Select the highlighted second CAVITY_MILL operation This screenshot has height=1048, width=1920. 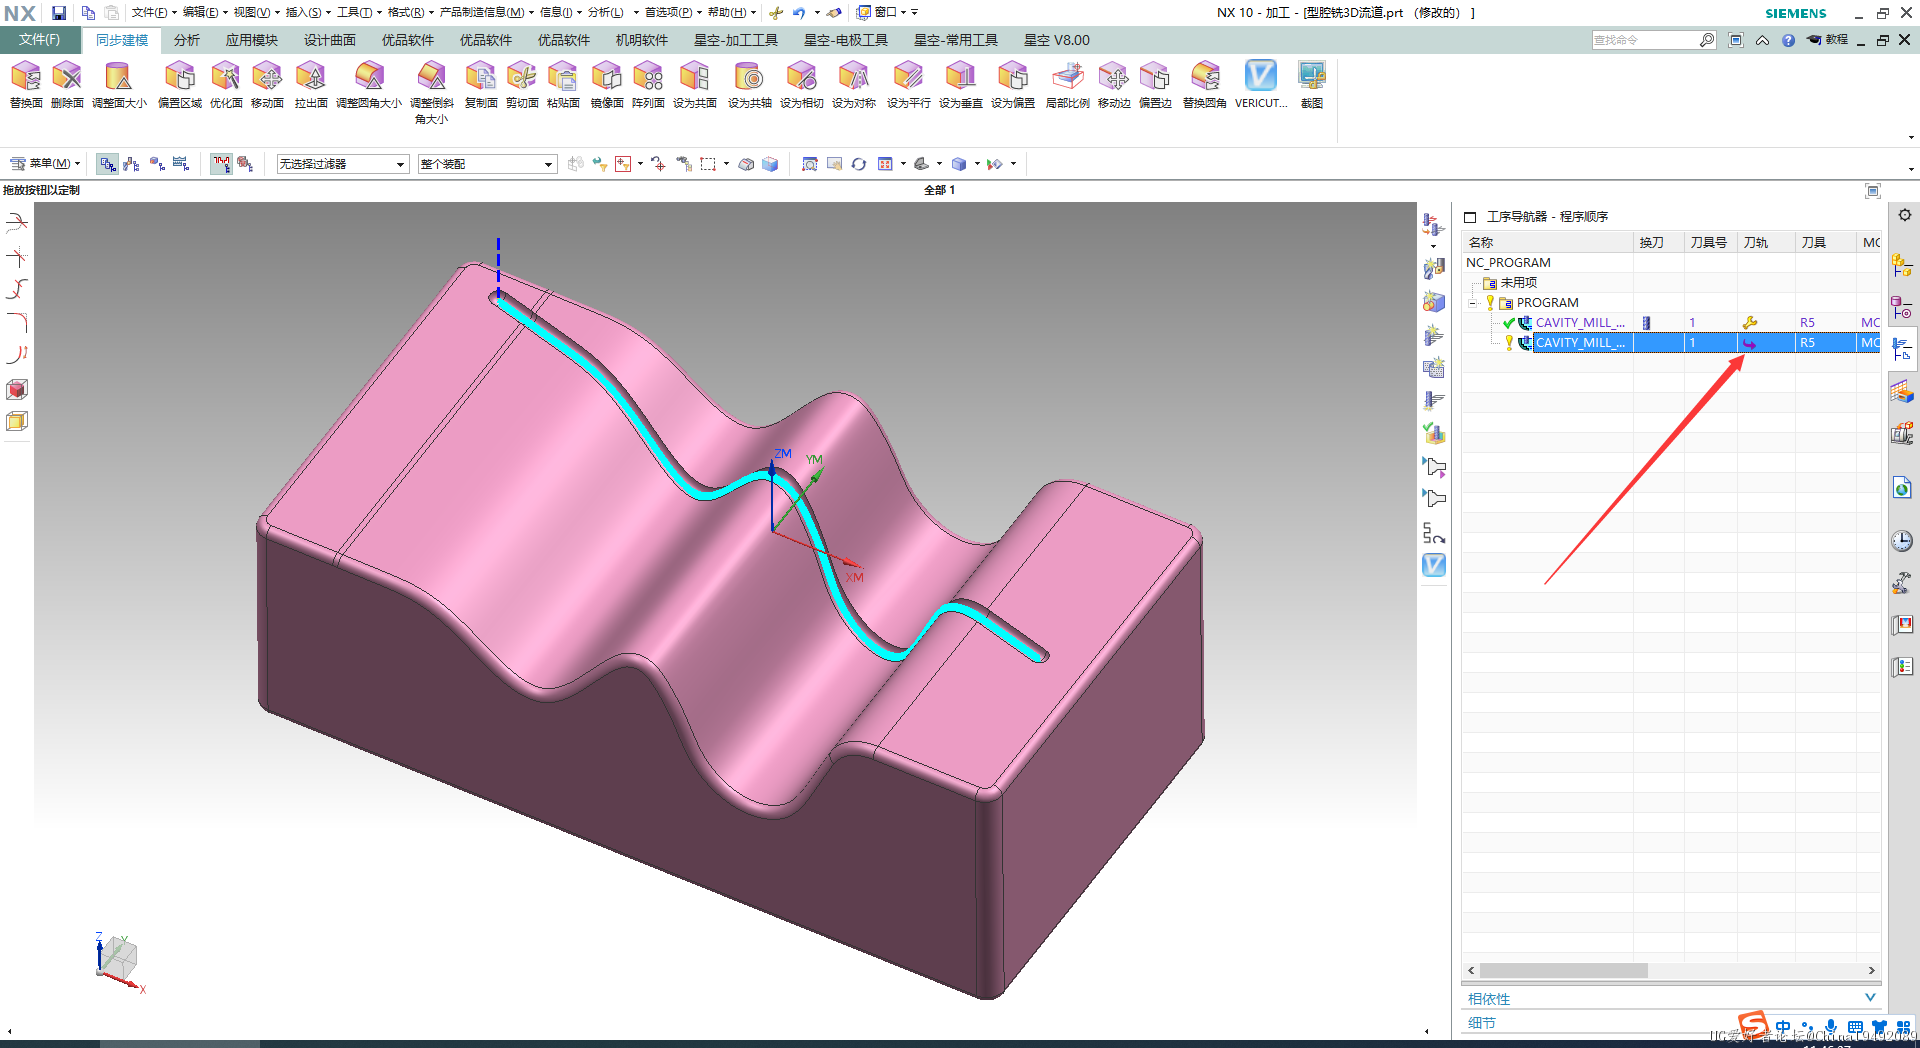point(1671,343)
